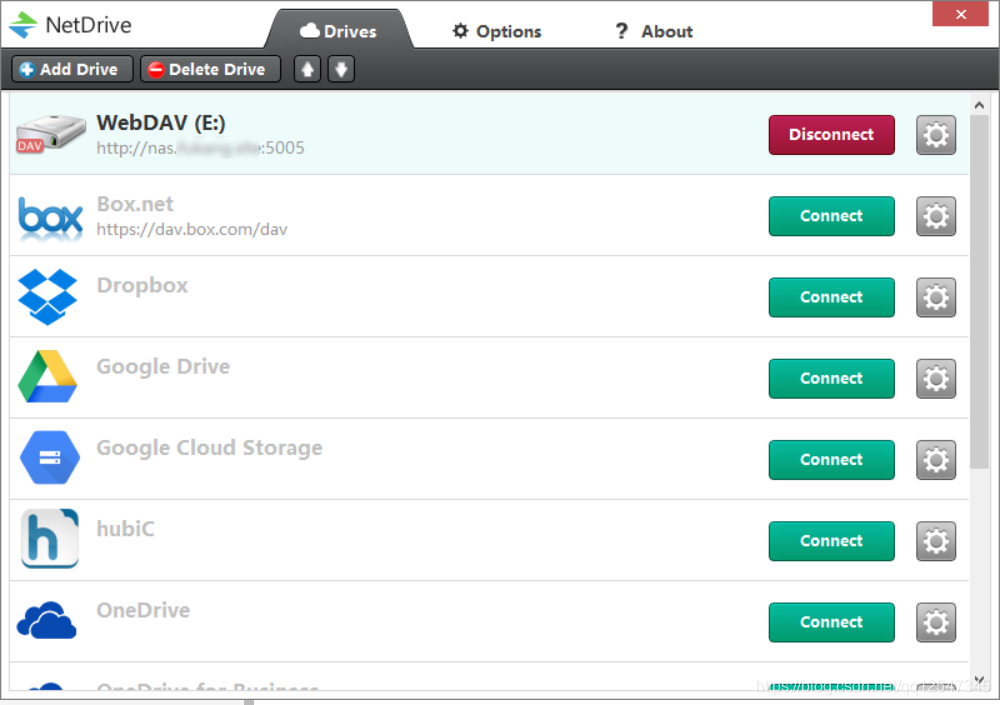Click the NetDrive logo icon
This screenshot has height=705, width=1000.
pyautogui.click(x=24, y=25)
